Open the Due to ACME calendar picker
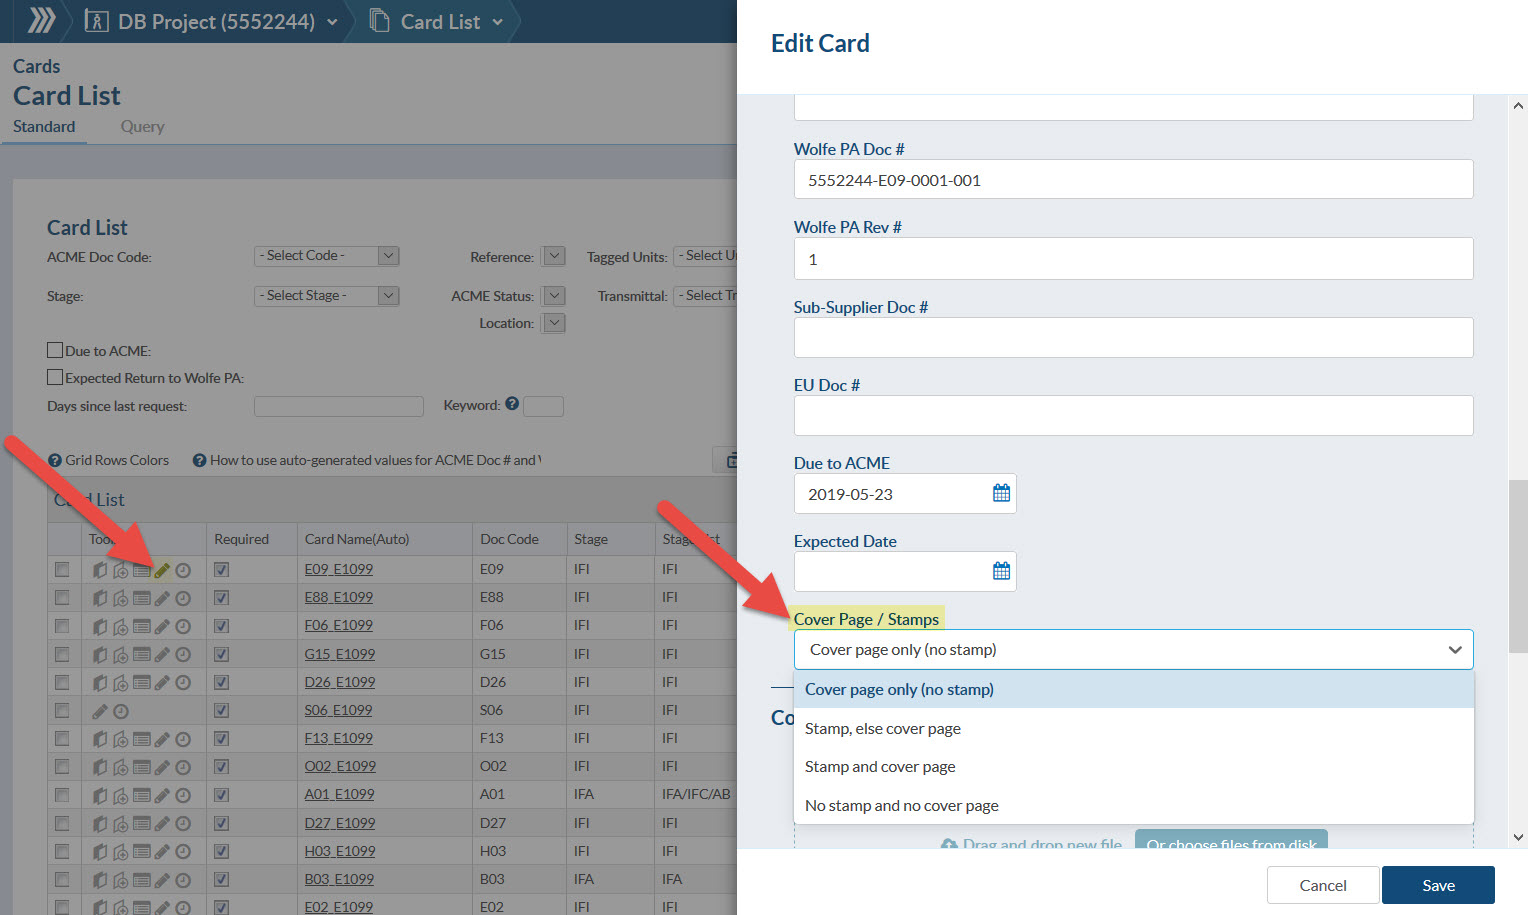This screenshot has height=915, width=1528. coord(1001,493)
